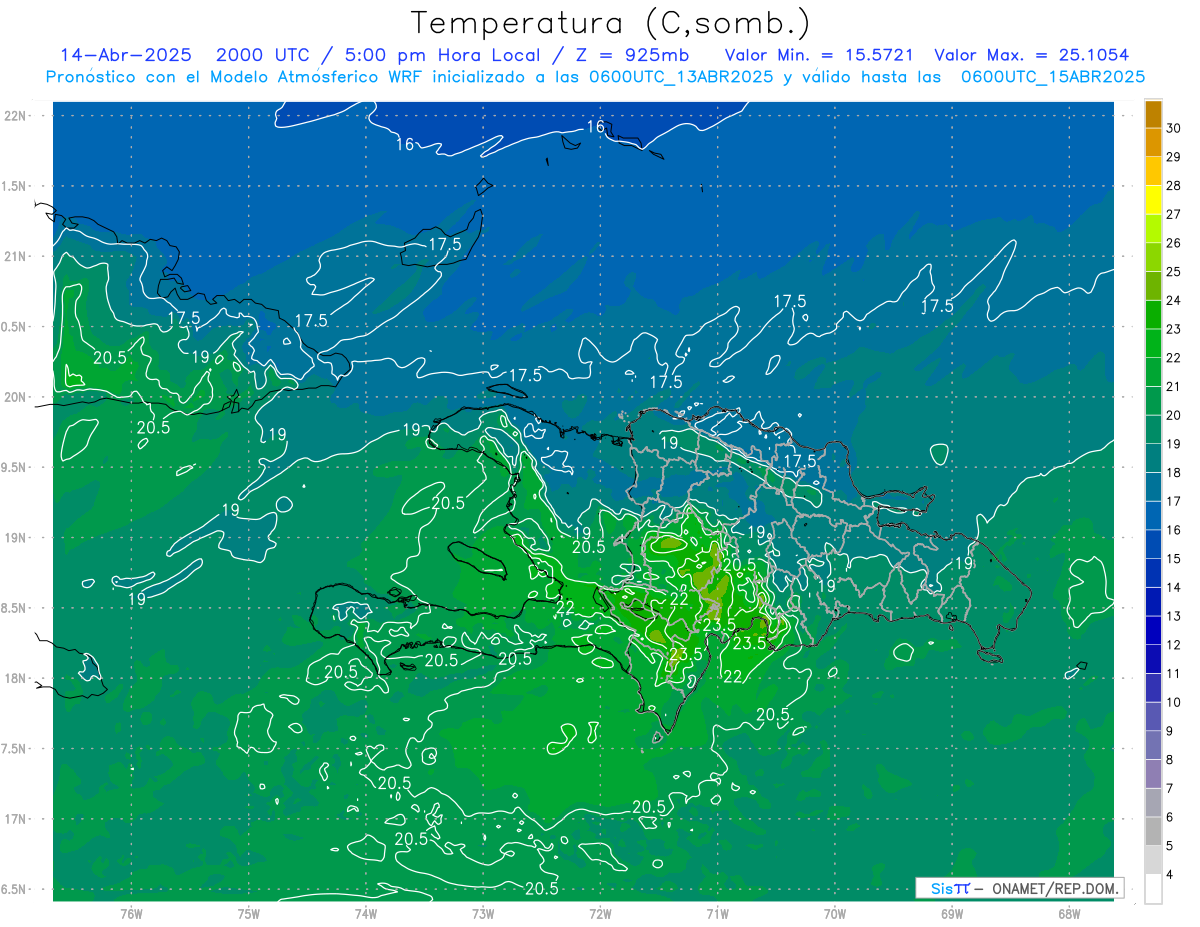Click the colorbar scale value 26
The height and width of the screenshot is (927, 1200).
[1174, 243]
